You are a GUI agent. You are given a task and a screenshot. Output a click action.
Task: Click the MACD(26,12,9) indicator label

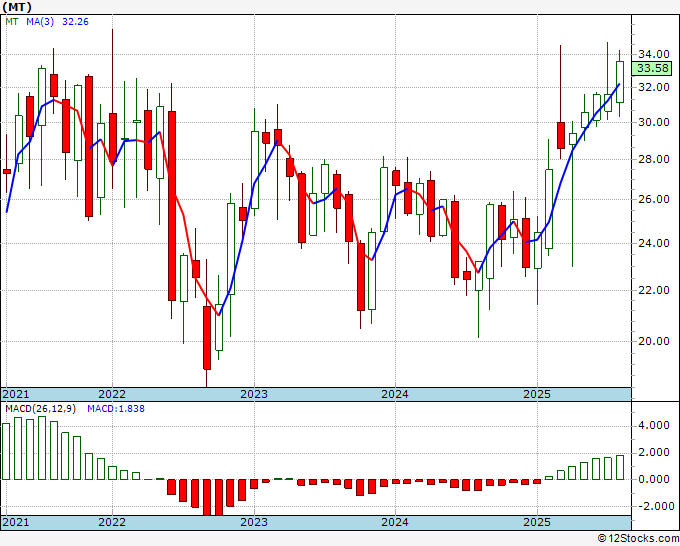(40, 409)
